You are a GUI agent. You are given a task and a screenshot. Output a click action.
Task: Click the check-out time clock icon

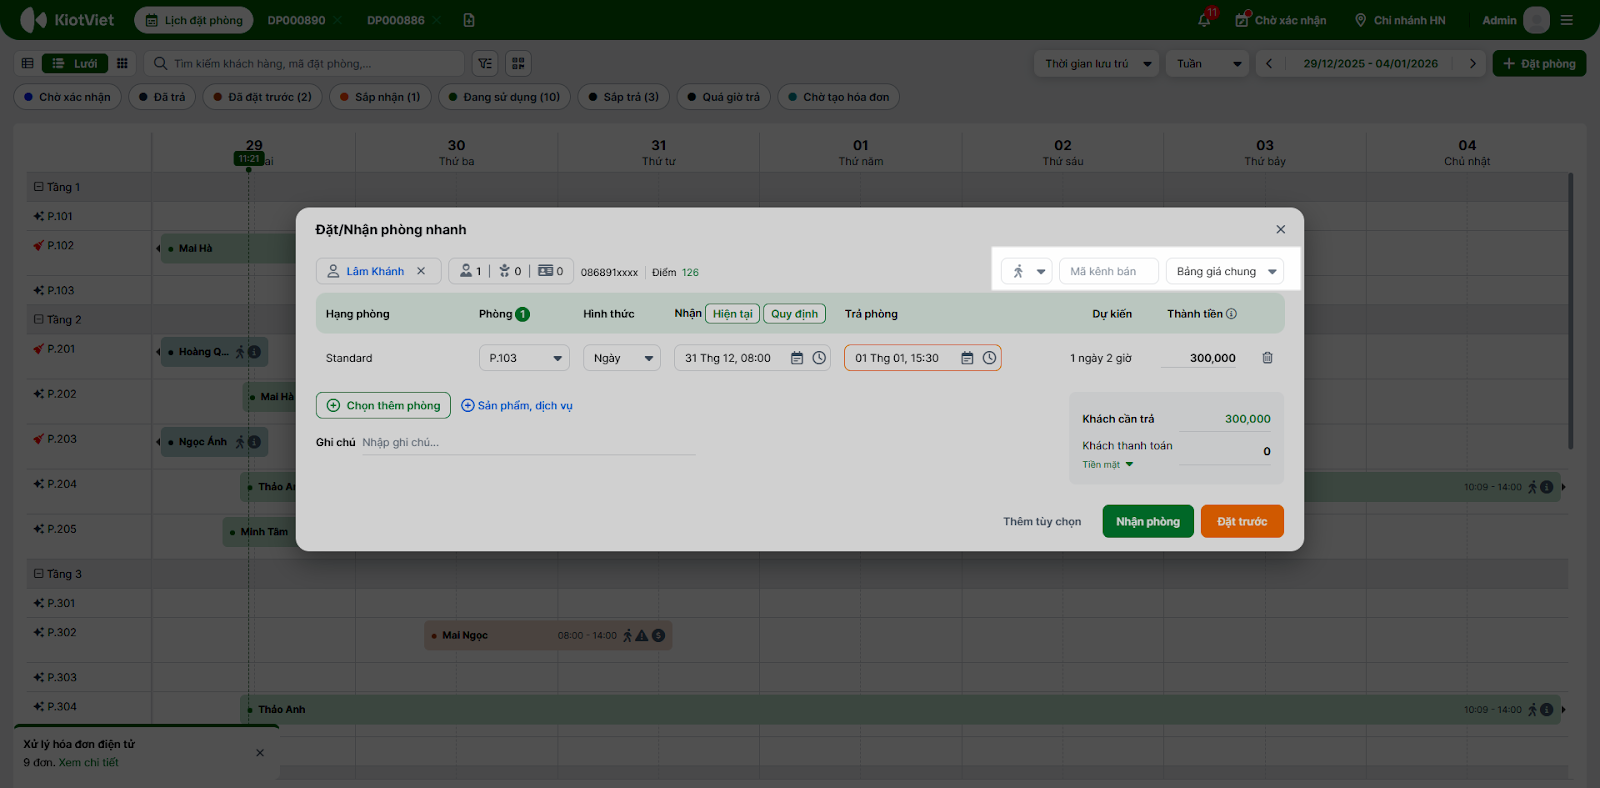coord(989,358)
